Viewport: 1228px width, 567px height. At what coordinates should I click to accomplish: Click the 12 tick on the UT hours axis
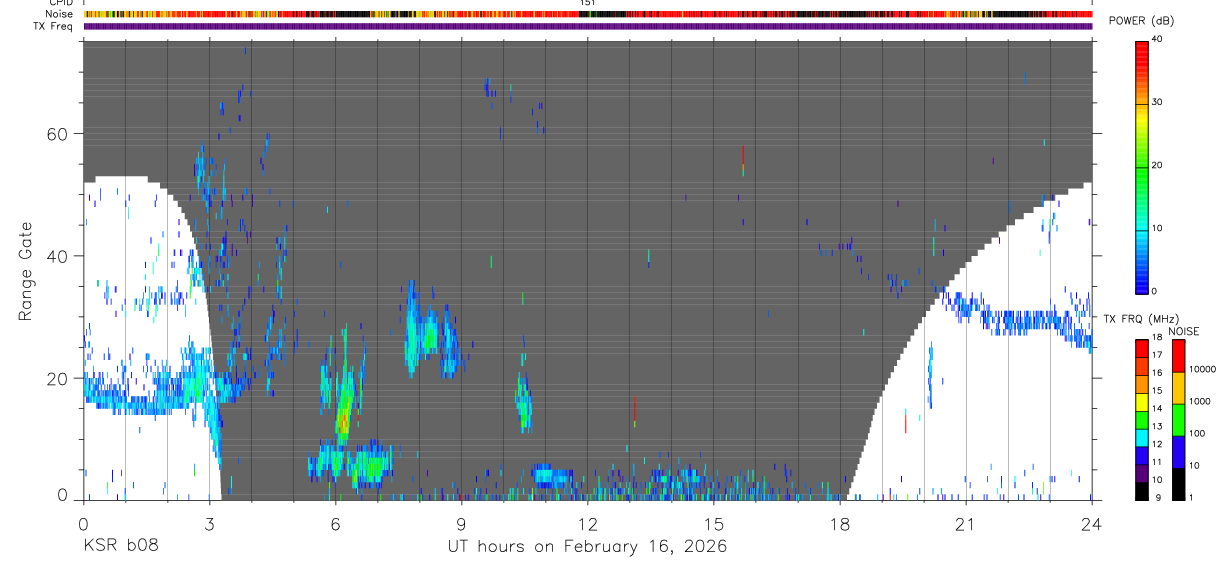coord(588,523)
